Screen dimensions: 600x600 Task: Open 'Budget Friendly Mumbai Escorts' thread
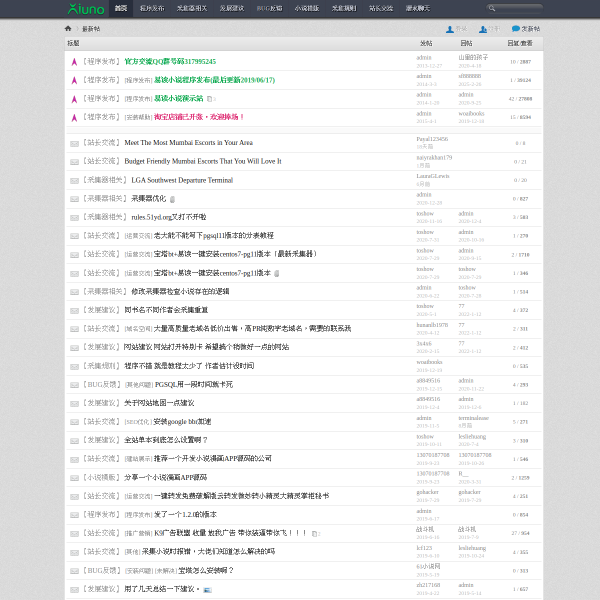coord(203,161)
